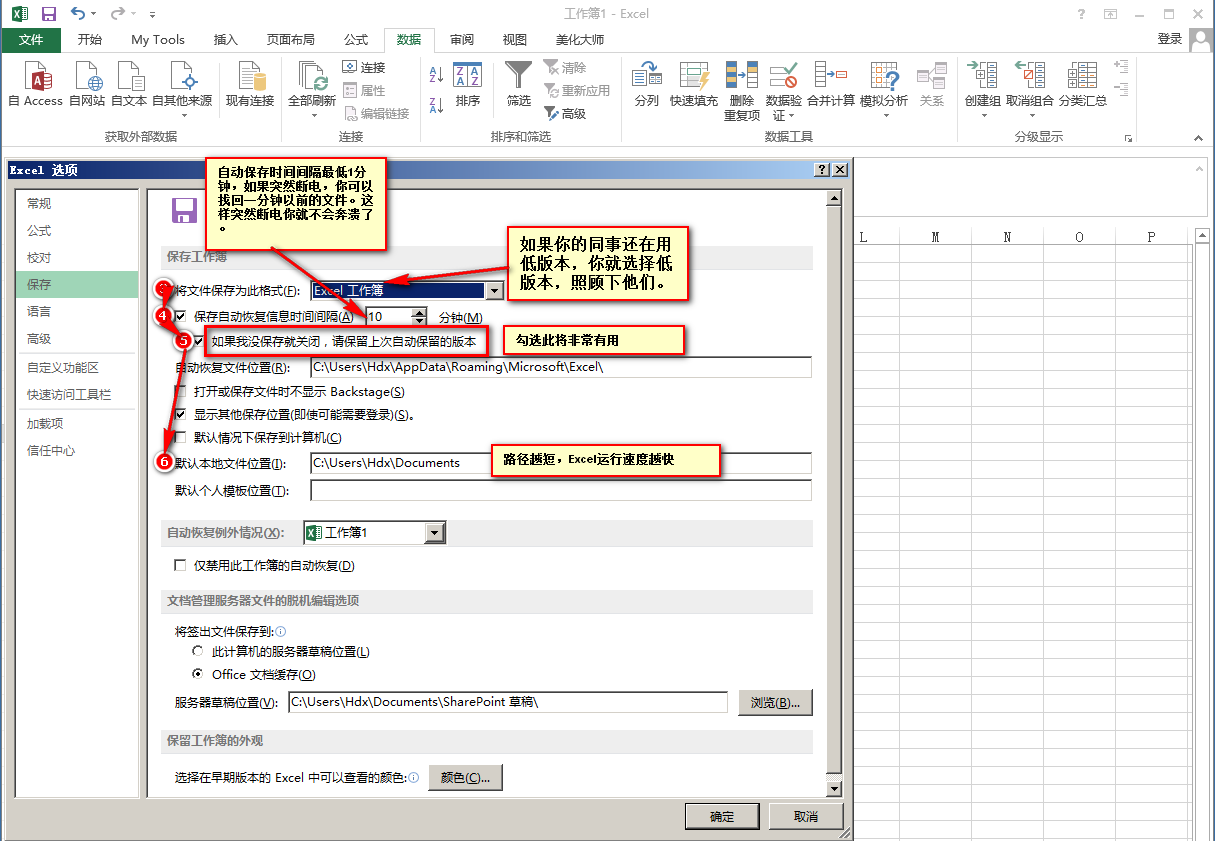Expand the 分级显示 group dialog launcher

[x=1128, y=138]
